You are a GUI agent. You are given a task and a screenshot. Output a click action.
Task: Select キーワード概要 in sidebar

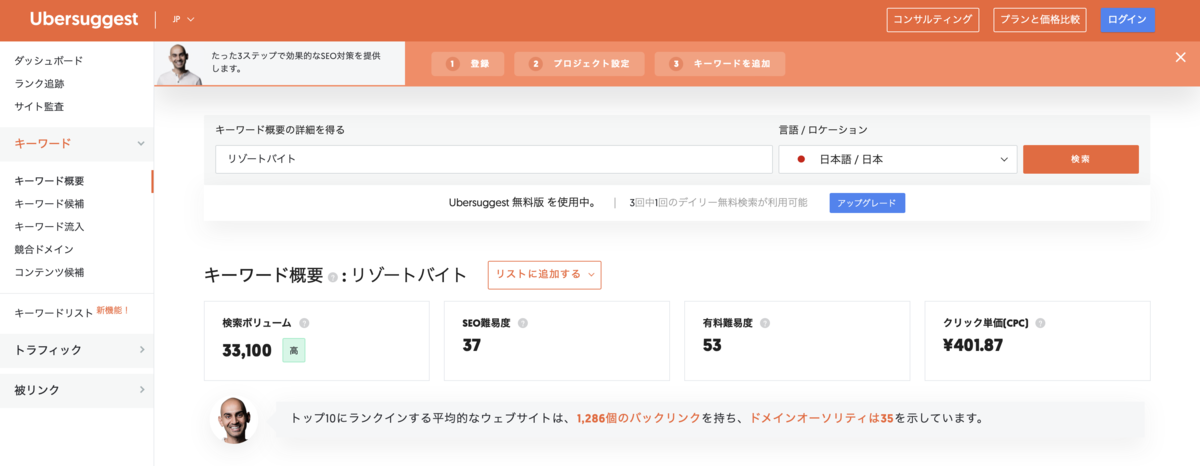(49, 181)
